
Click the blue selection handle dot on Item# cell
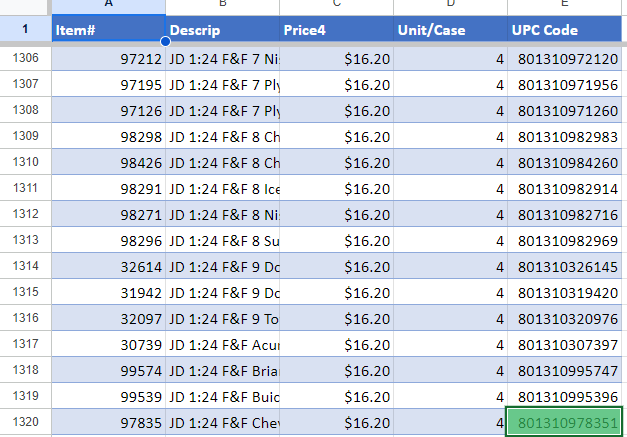(165, 41)
